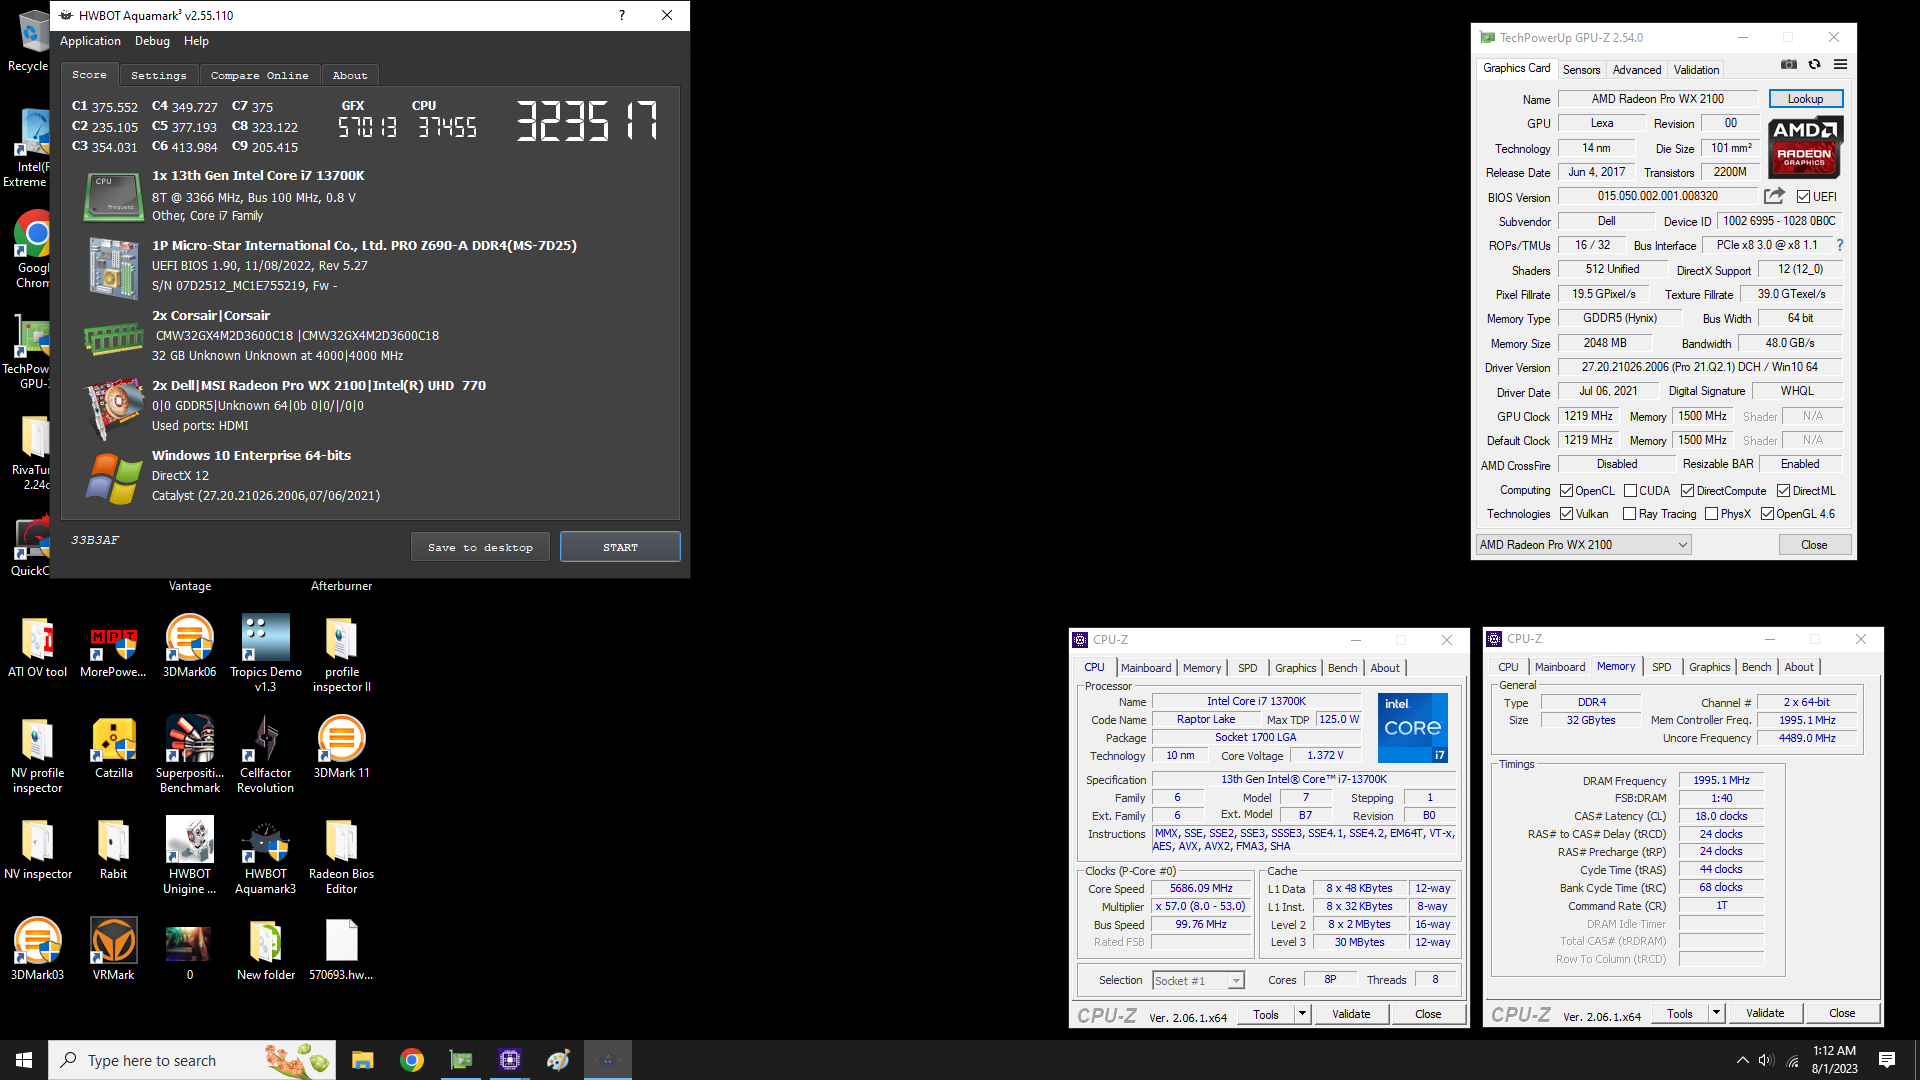
Task: Switch to the Sensors tab in GPU-Z
Action: point(1581,70)
